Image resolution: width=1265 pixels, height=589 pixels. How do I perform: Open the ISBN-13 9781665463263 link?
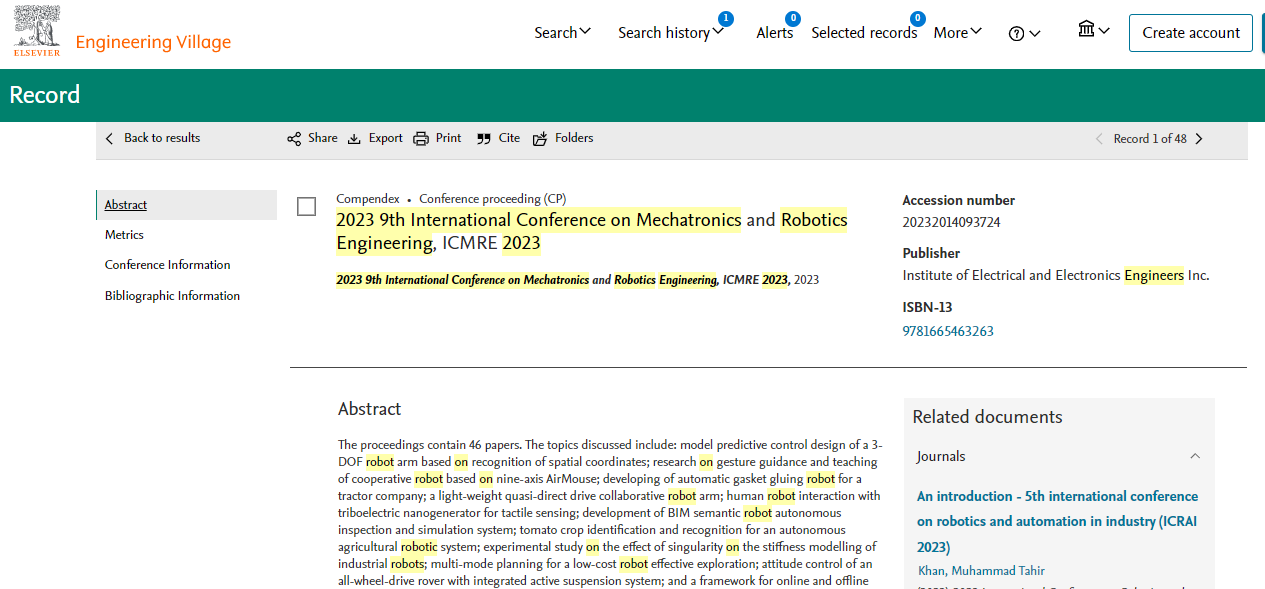click(948, 331)
